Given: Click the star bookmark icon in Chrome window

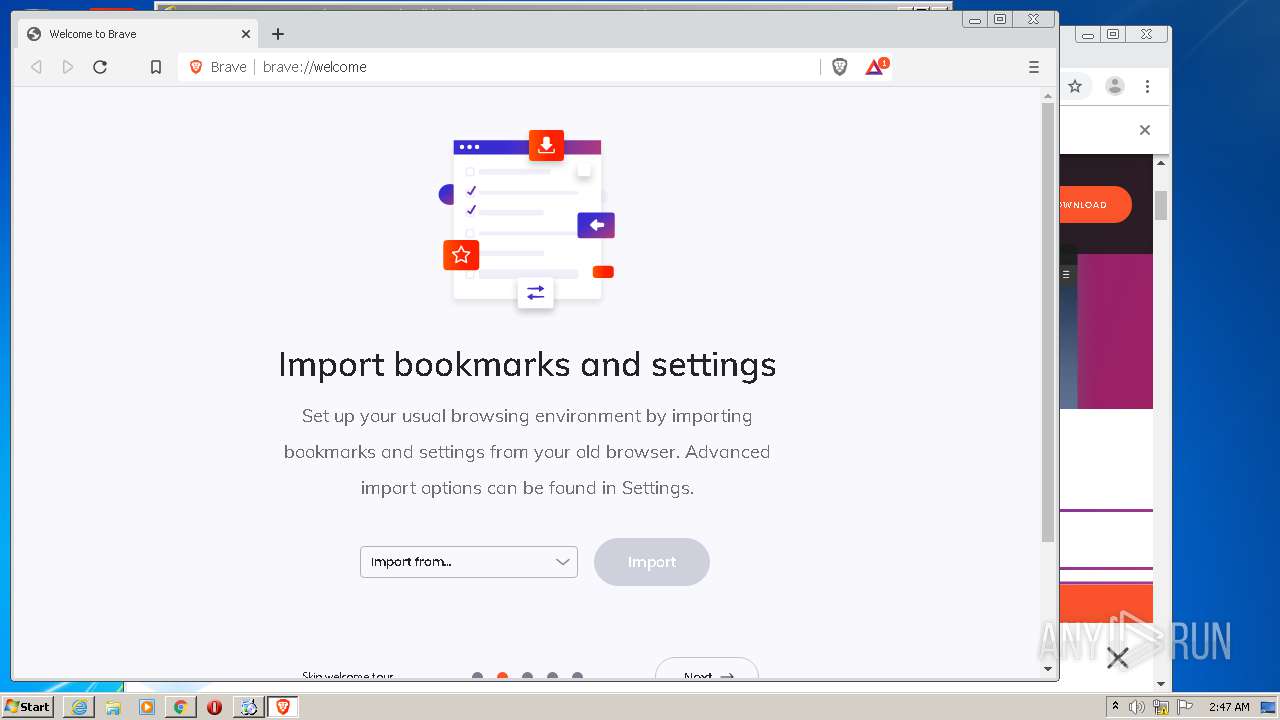Looking at the screenshot, I should click(1076, 86).
